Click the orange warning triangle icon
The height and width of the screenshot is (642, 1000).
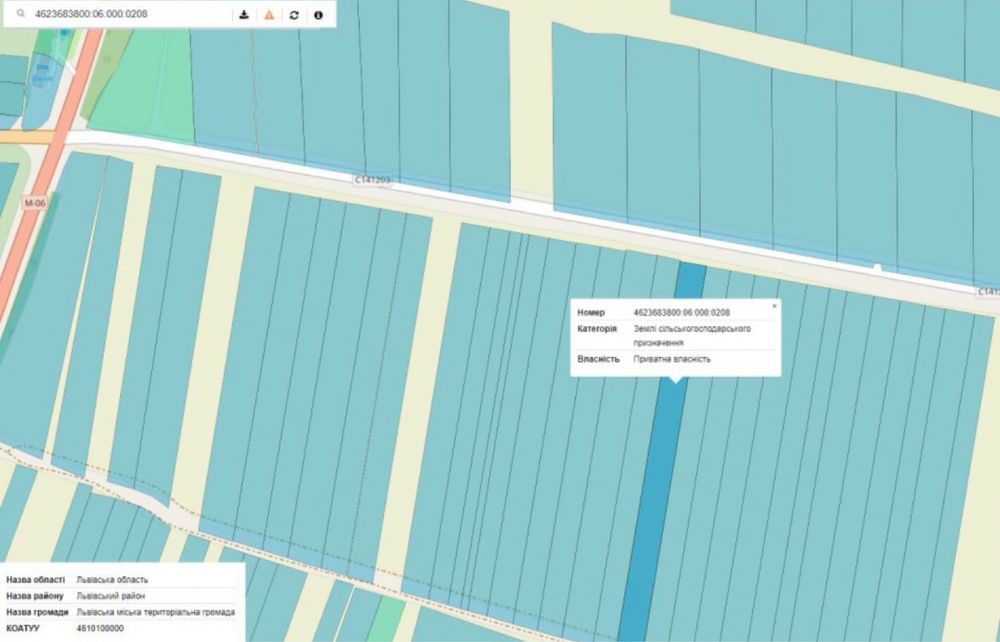point(269,15)
